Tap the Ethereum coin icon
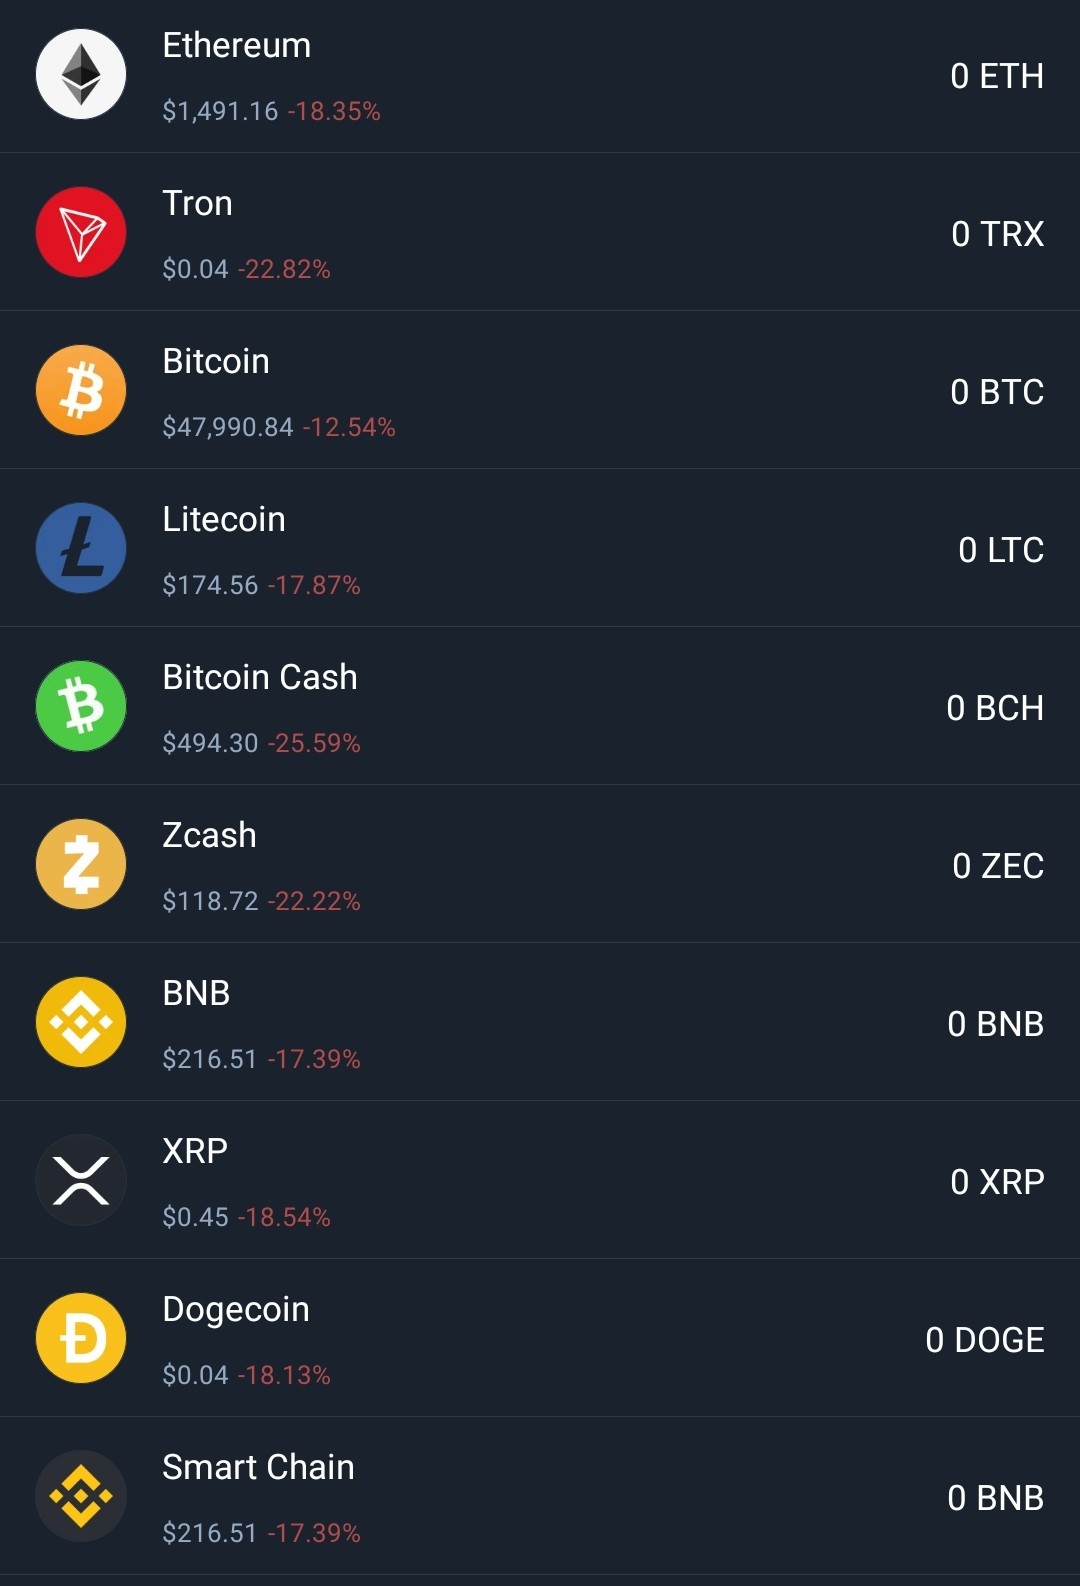1080x1586 pixels. coord(81,75)
